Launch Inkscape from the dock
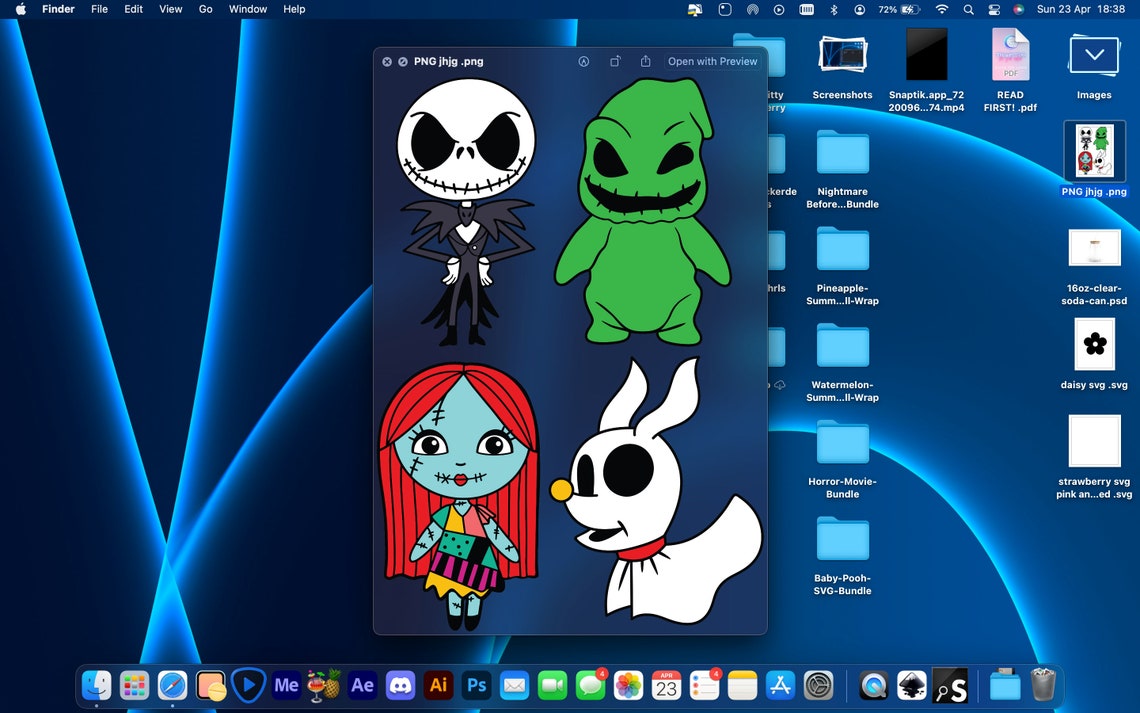The image size is (1140, 713). (911, 686)
